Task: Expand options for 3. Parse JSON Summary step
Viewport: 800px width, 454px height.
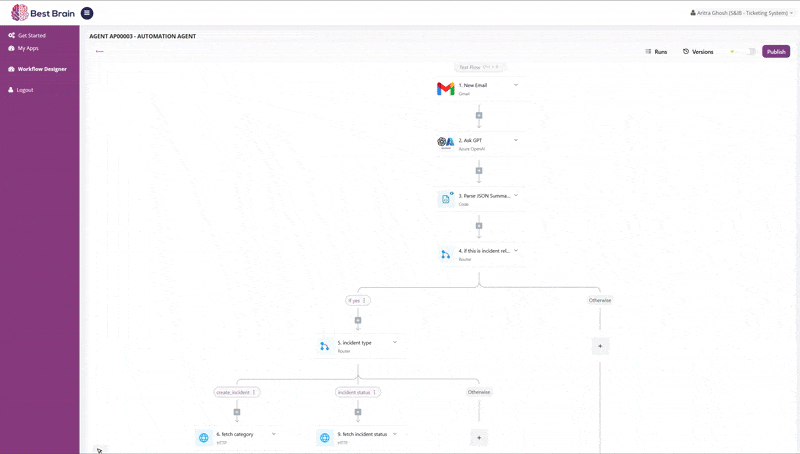Action: coord(516,195)
